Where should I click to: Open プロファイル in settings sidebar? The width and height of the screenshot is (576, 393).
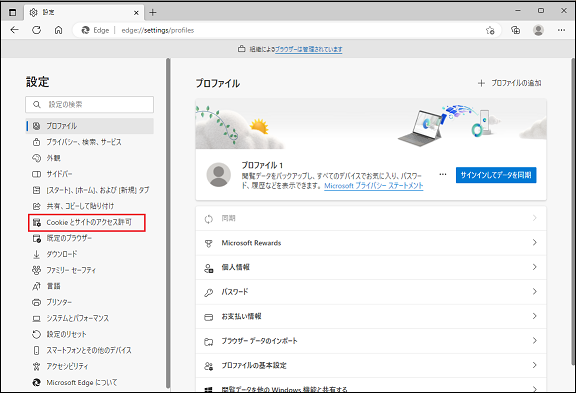(90, 126)
